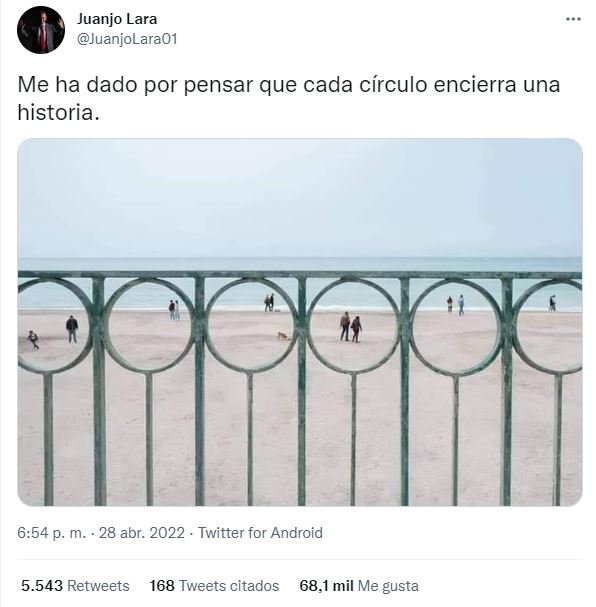
Task: Click the 28 abr. 2022 date
Action: click(x=142, y=533)
